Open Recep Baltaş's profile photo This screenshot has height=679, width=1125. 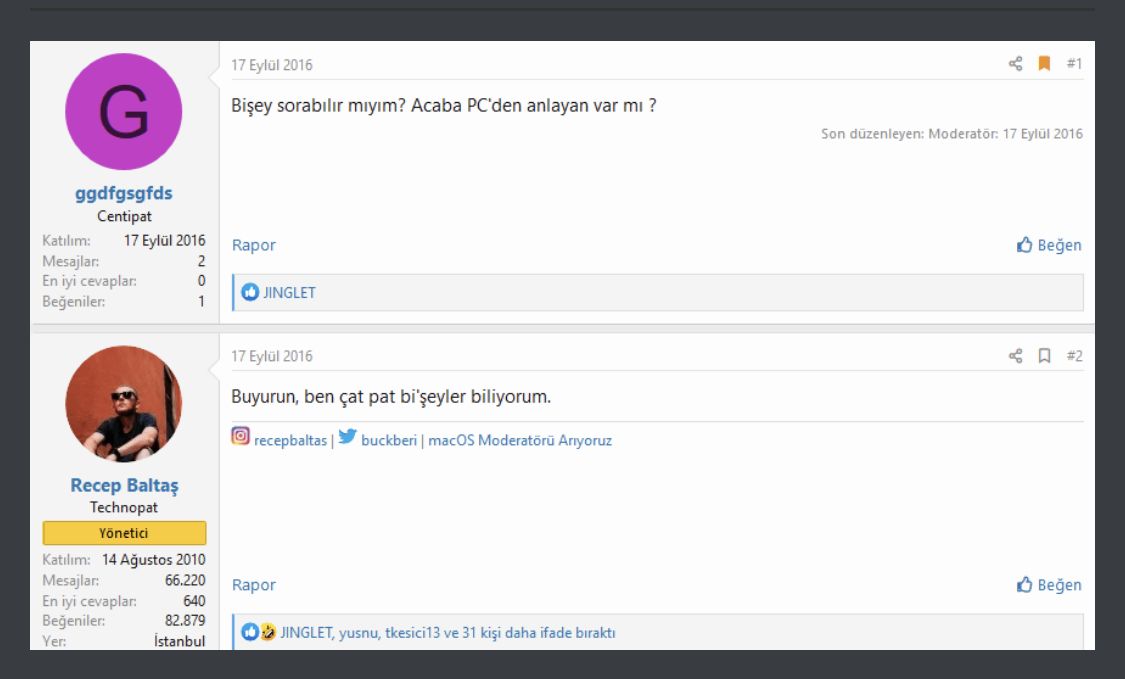tap(124, 404)
